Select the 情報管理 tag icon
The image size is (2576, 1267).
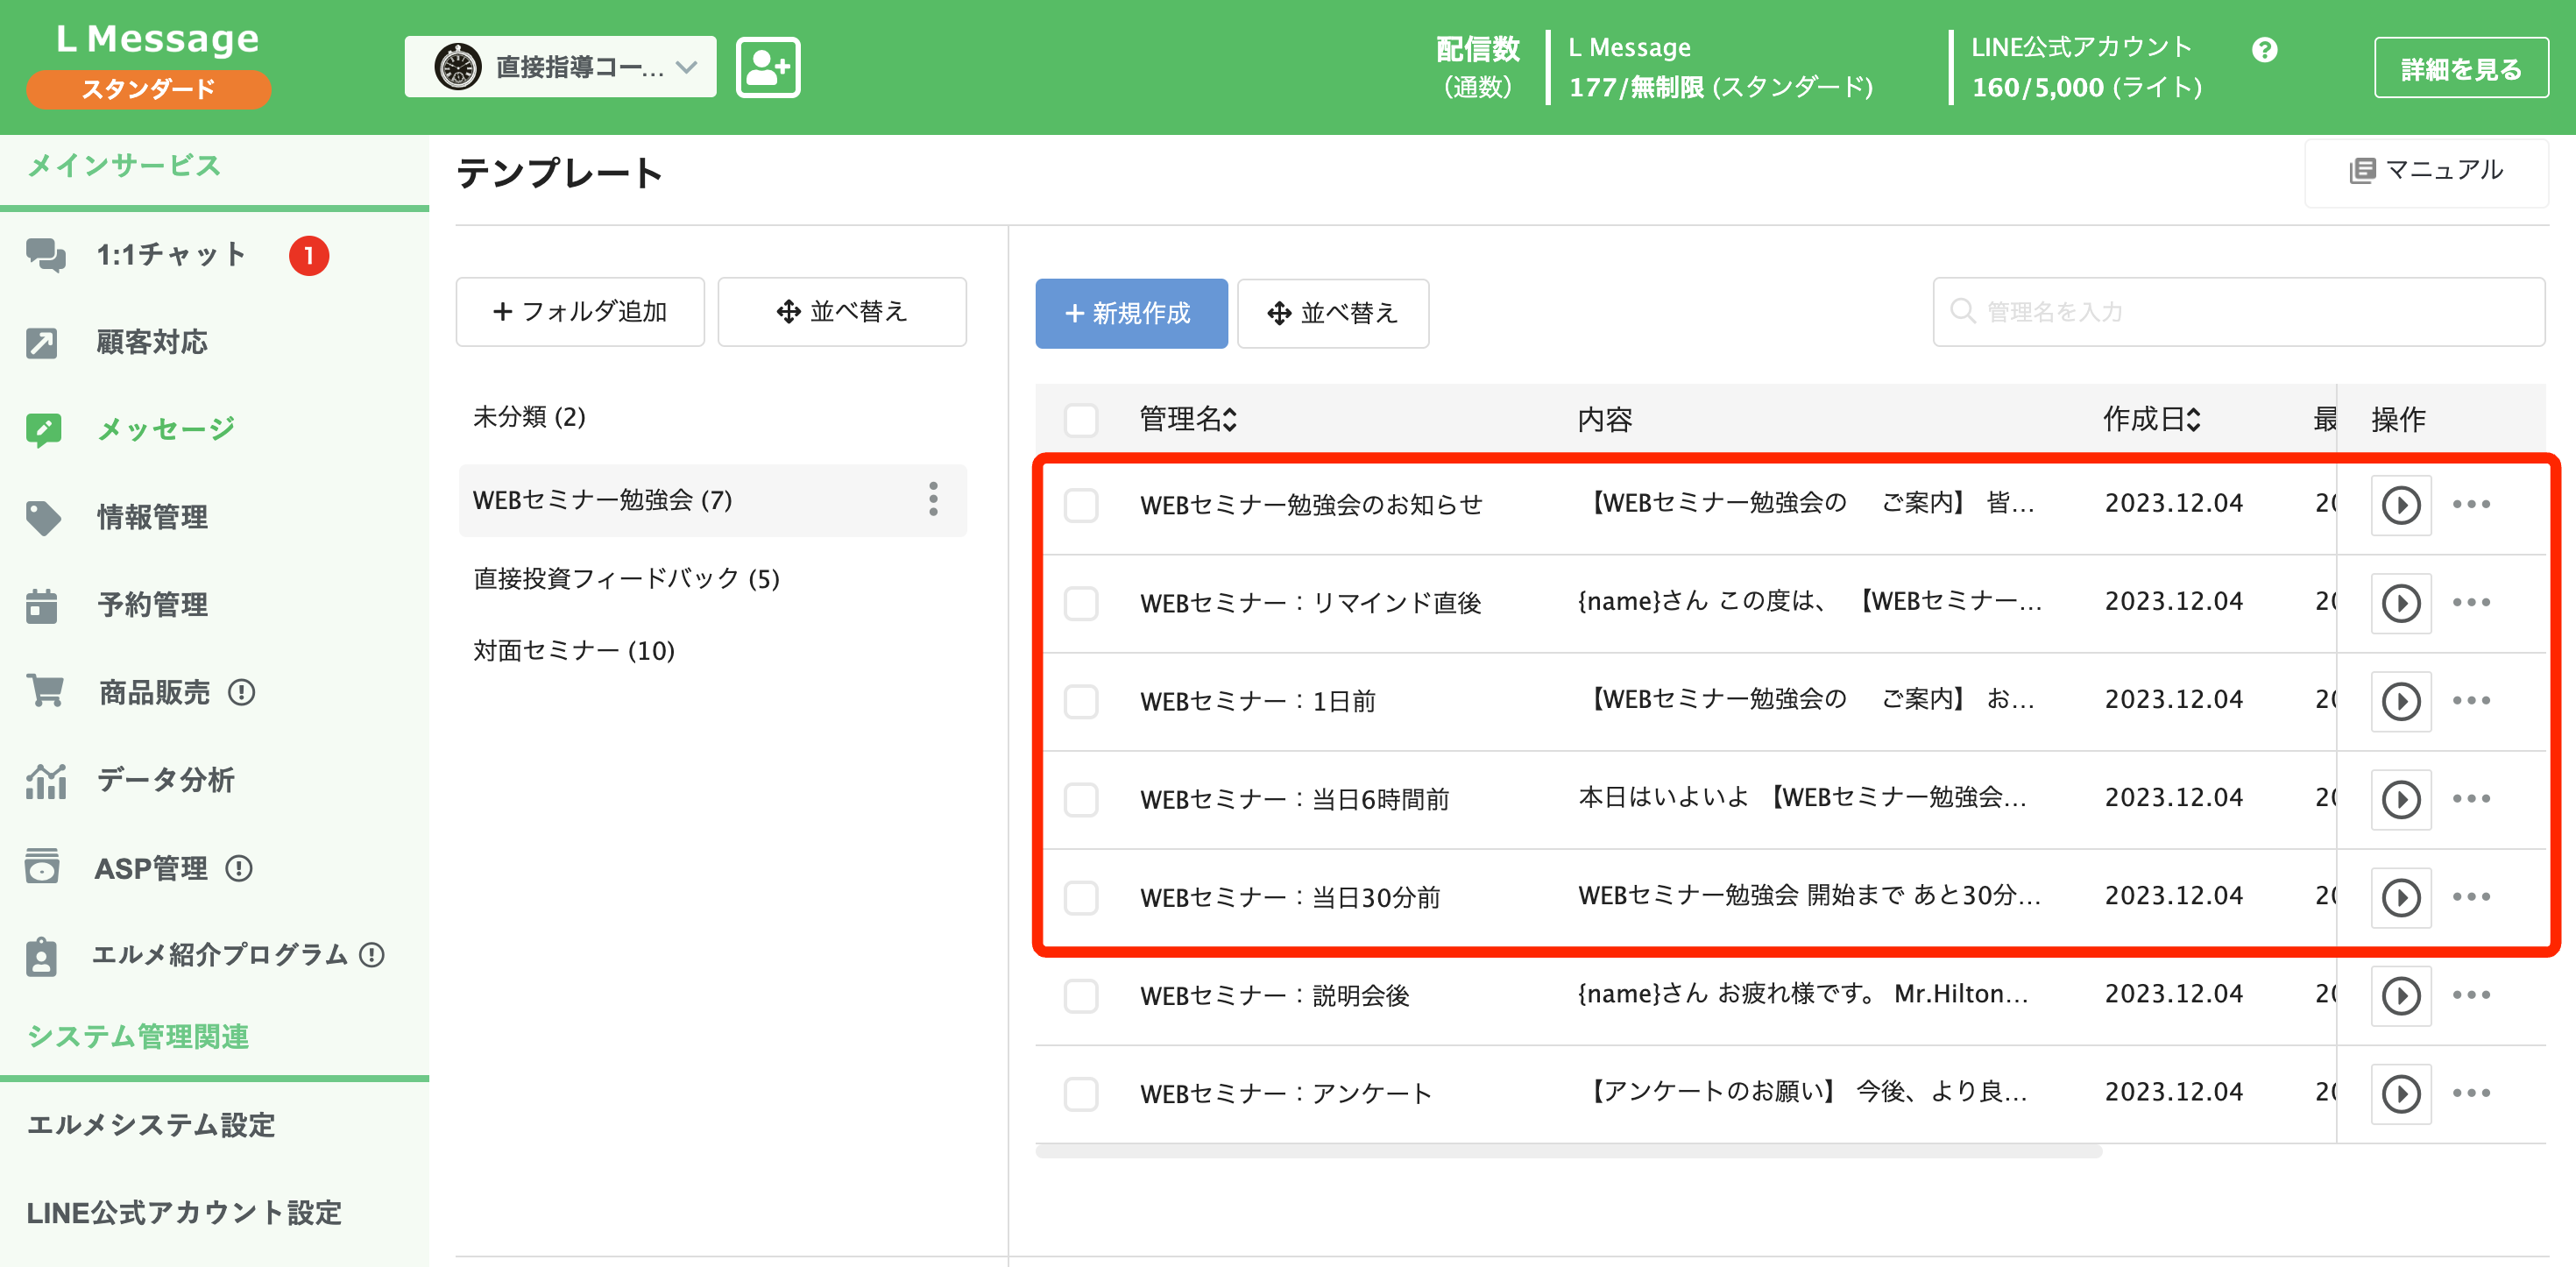click(x=43, y=517)
